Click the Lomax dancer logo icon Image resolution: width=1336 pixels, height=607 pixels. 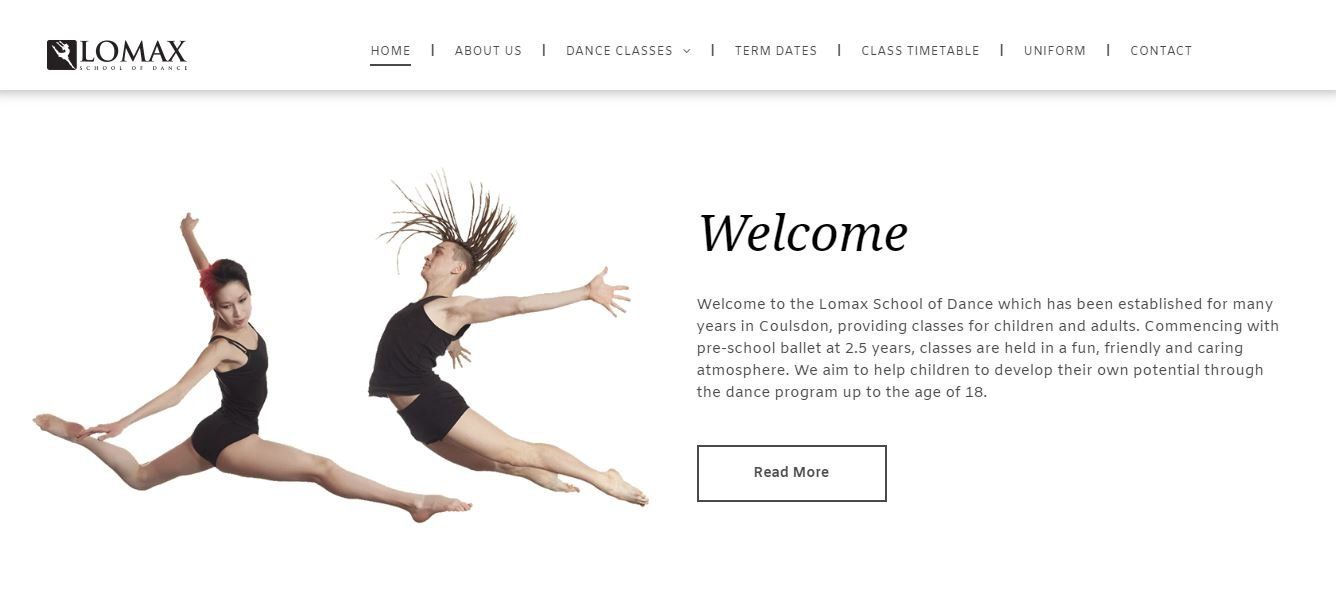click(62, 55)
